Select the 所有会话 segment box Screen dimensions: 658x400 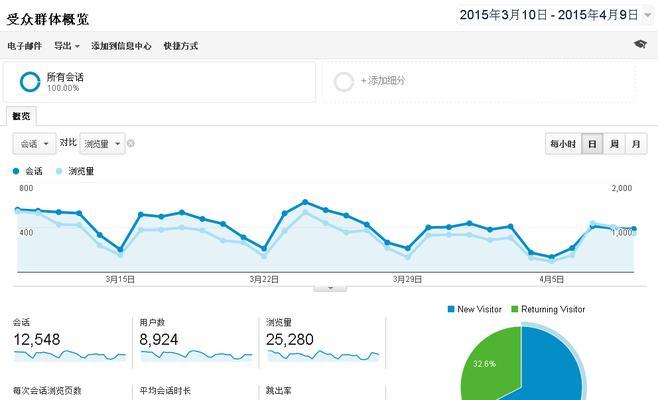point(159,82)
